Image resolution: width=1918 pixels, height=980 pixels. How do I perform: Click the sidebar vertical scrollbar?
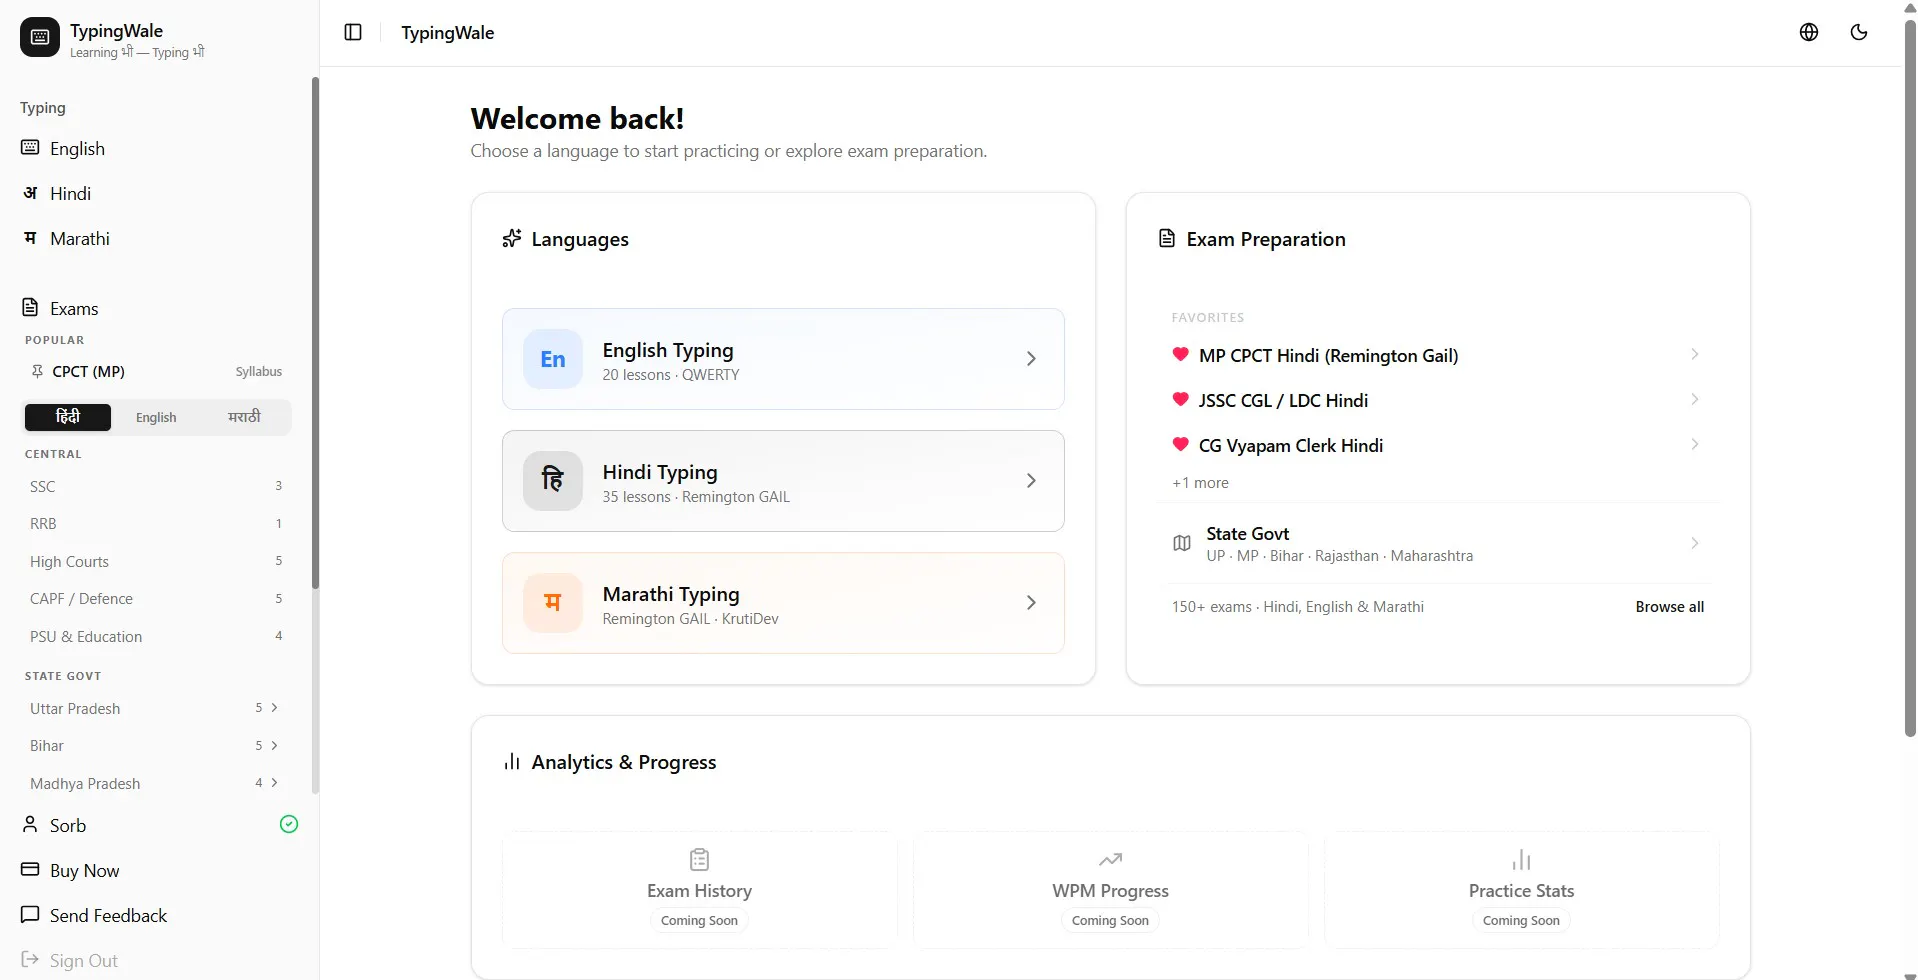pos(315,332)
